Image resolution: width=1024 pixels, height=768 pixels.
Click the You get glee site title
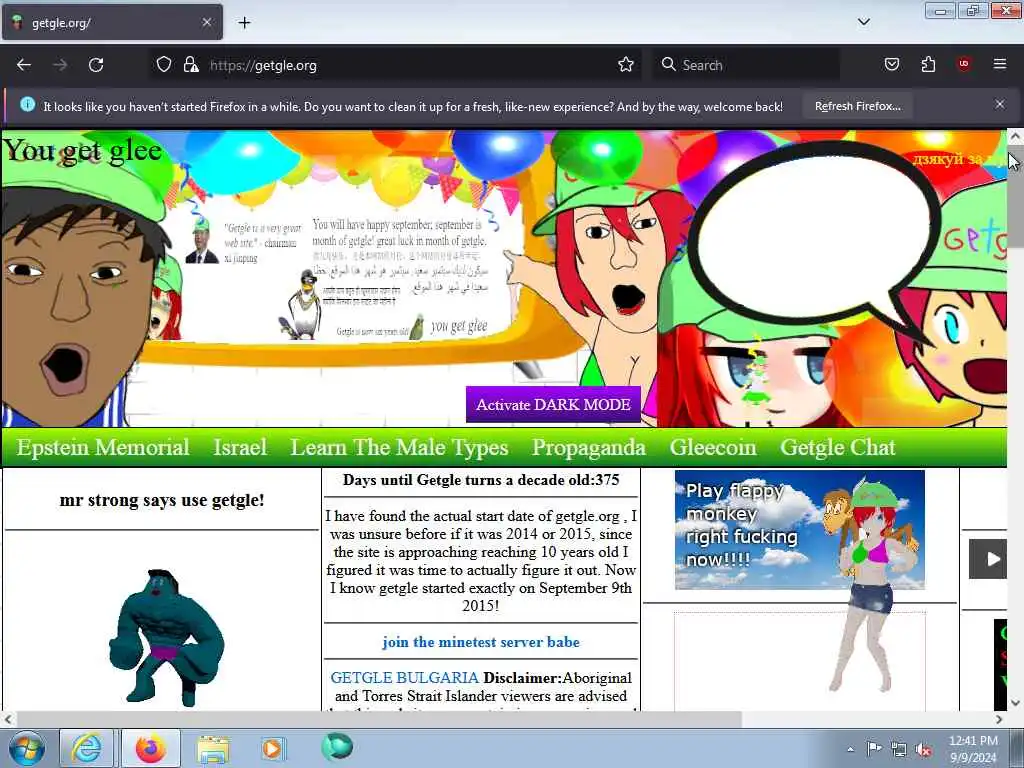click(83, 151)
